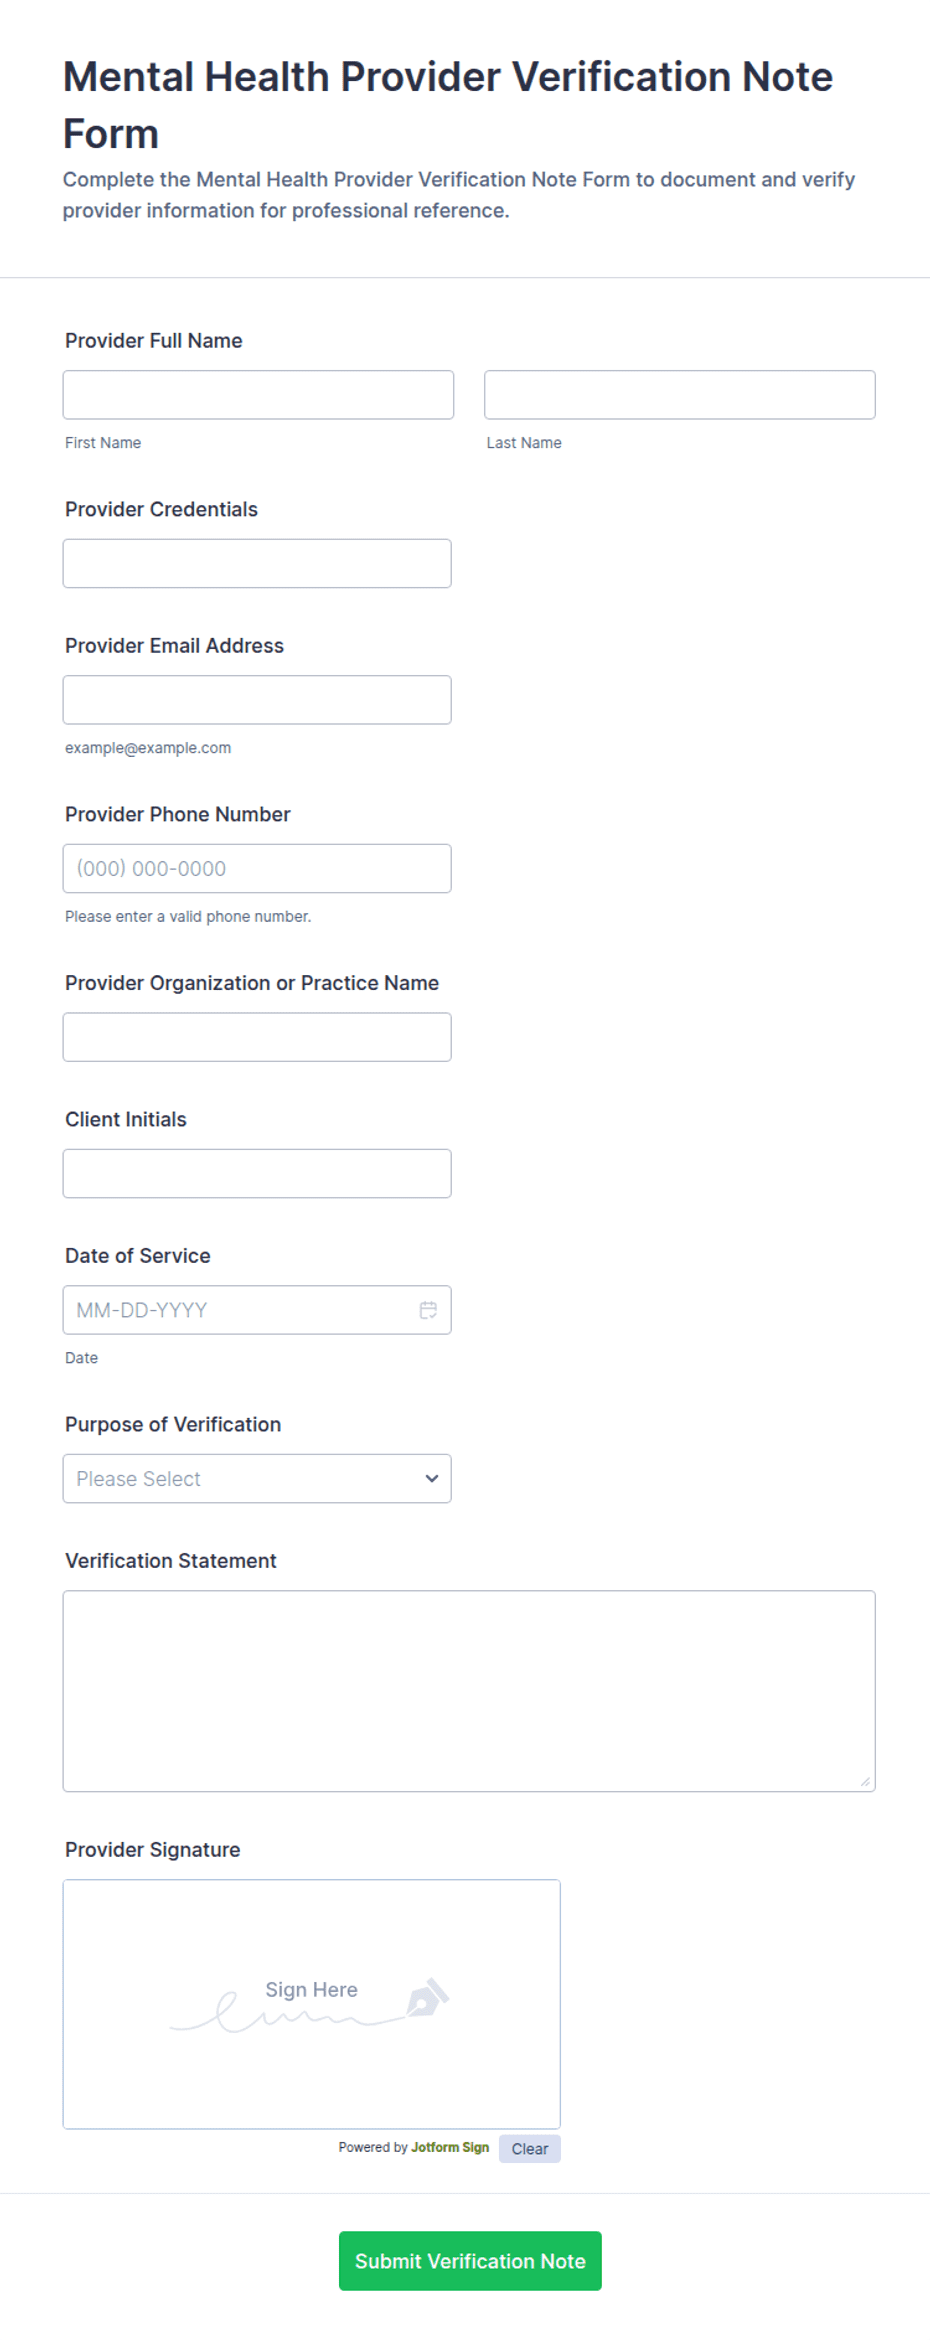Open the Jotform Sign link
Screen dimensions: 930x2340
click(x=450, y=2147)
